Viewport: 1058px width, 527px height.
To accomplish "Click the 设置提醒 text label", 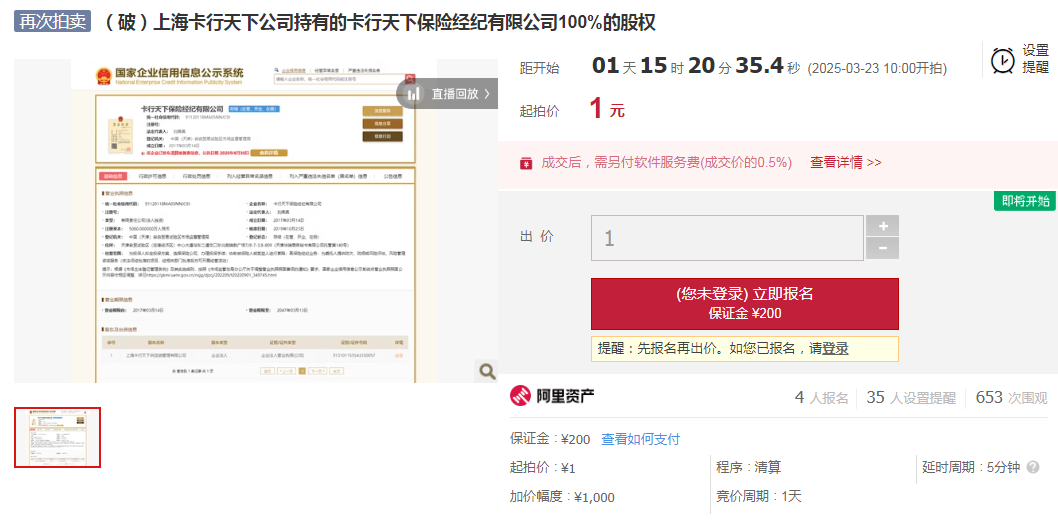I will click(1035, 59).
